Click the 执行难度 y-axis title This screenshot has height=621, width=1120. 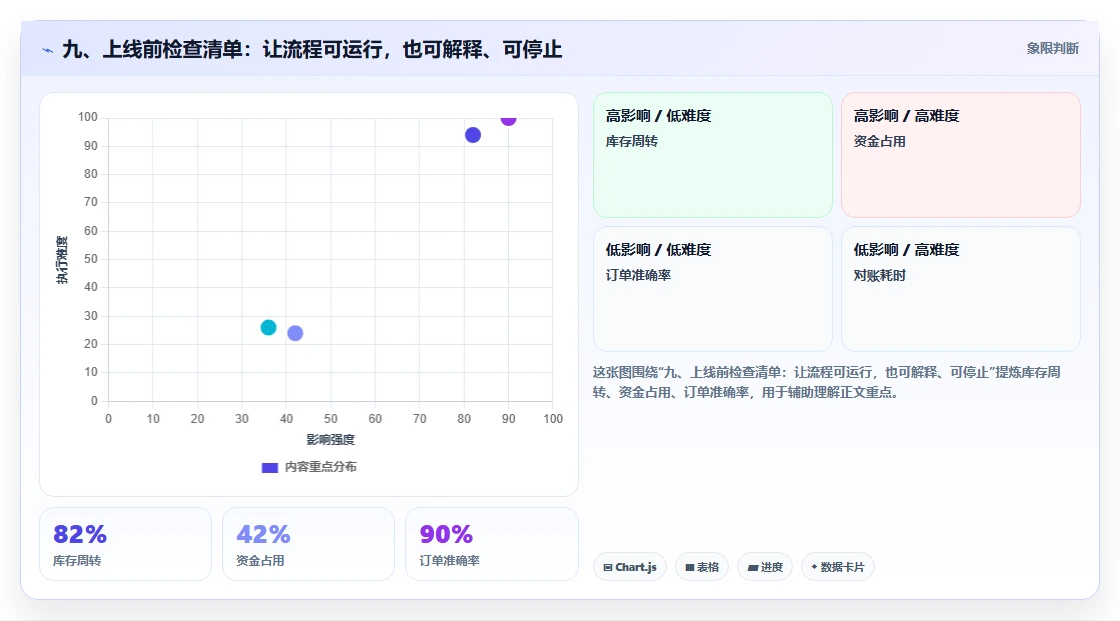click(62, 259)
